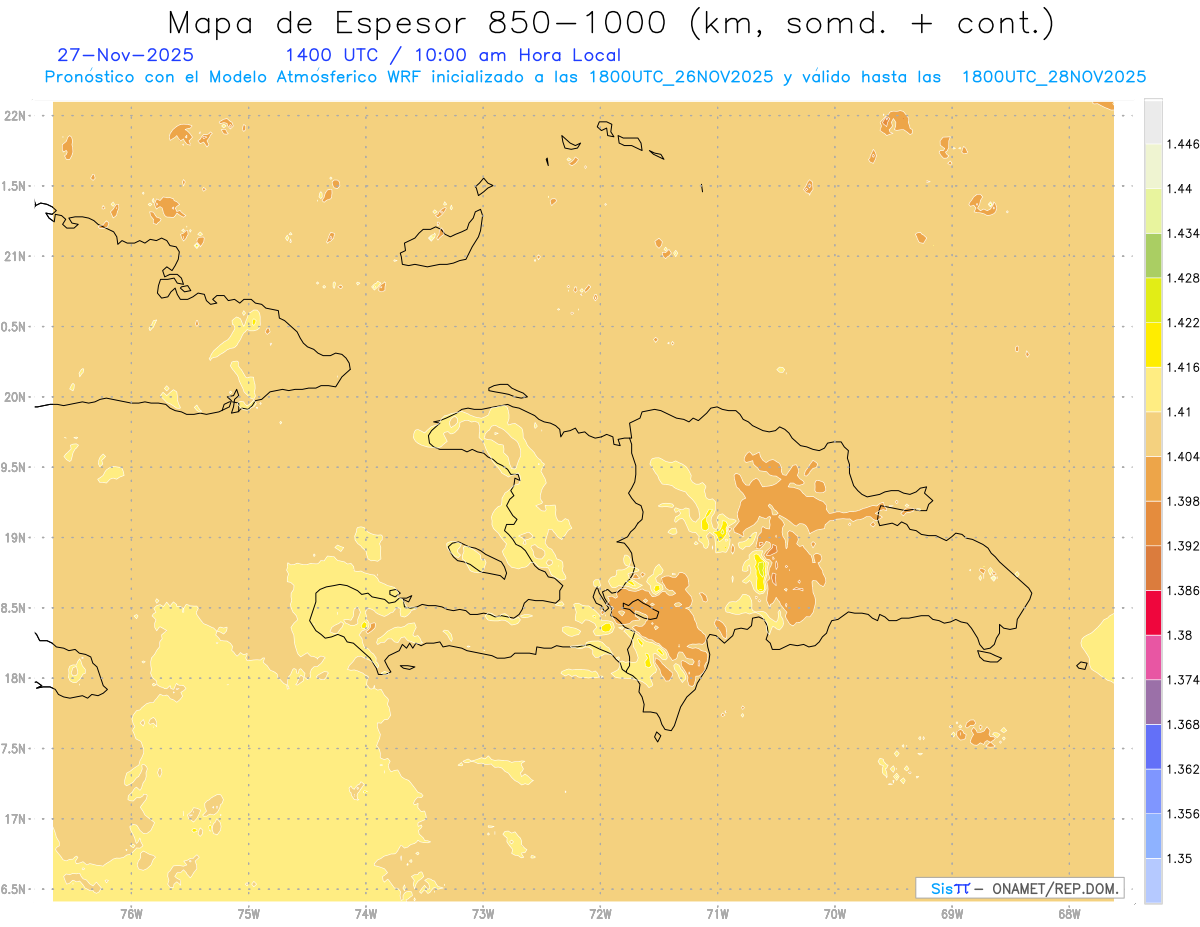Click the 69W longitude tick label

coord(952,913)
